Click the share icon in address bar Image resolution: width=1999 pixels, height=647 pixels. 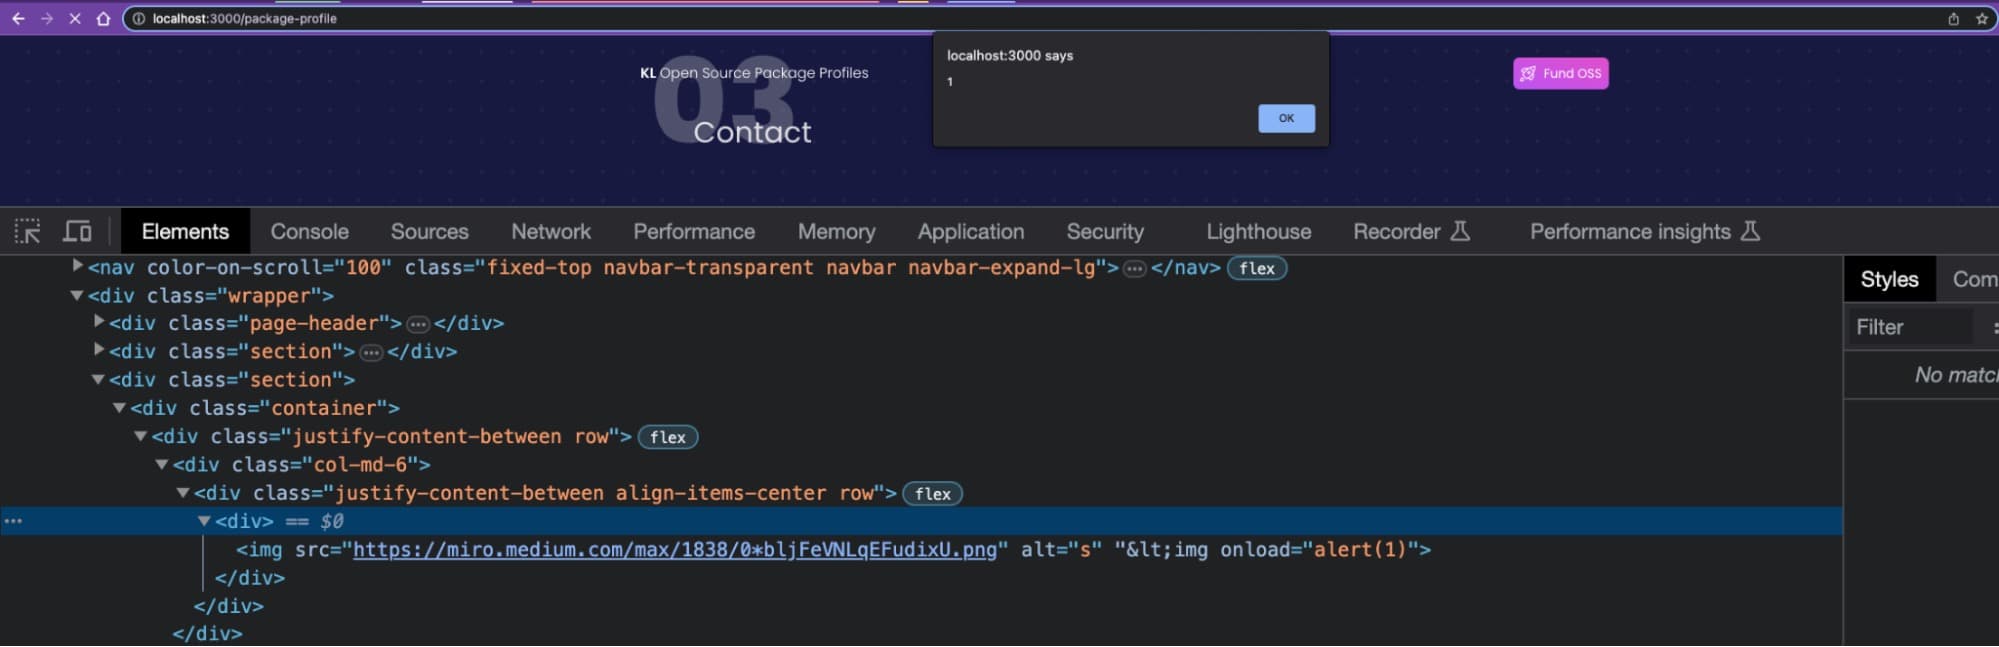tap(1953, 18)
